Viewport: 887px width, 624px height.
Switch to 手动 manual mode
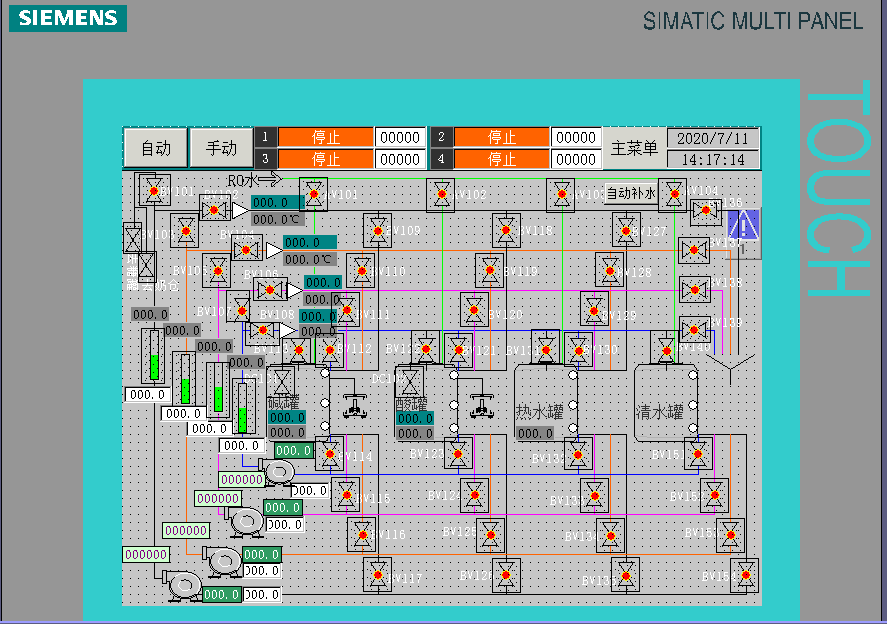[222, 146]
